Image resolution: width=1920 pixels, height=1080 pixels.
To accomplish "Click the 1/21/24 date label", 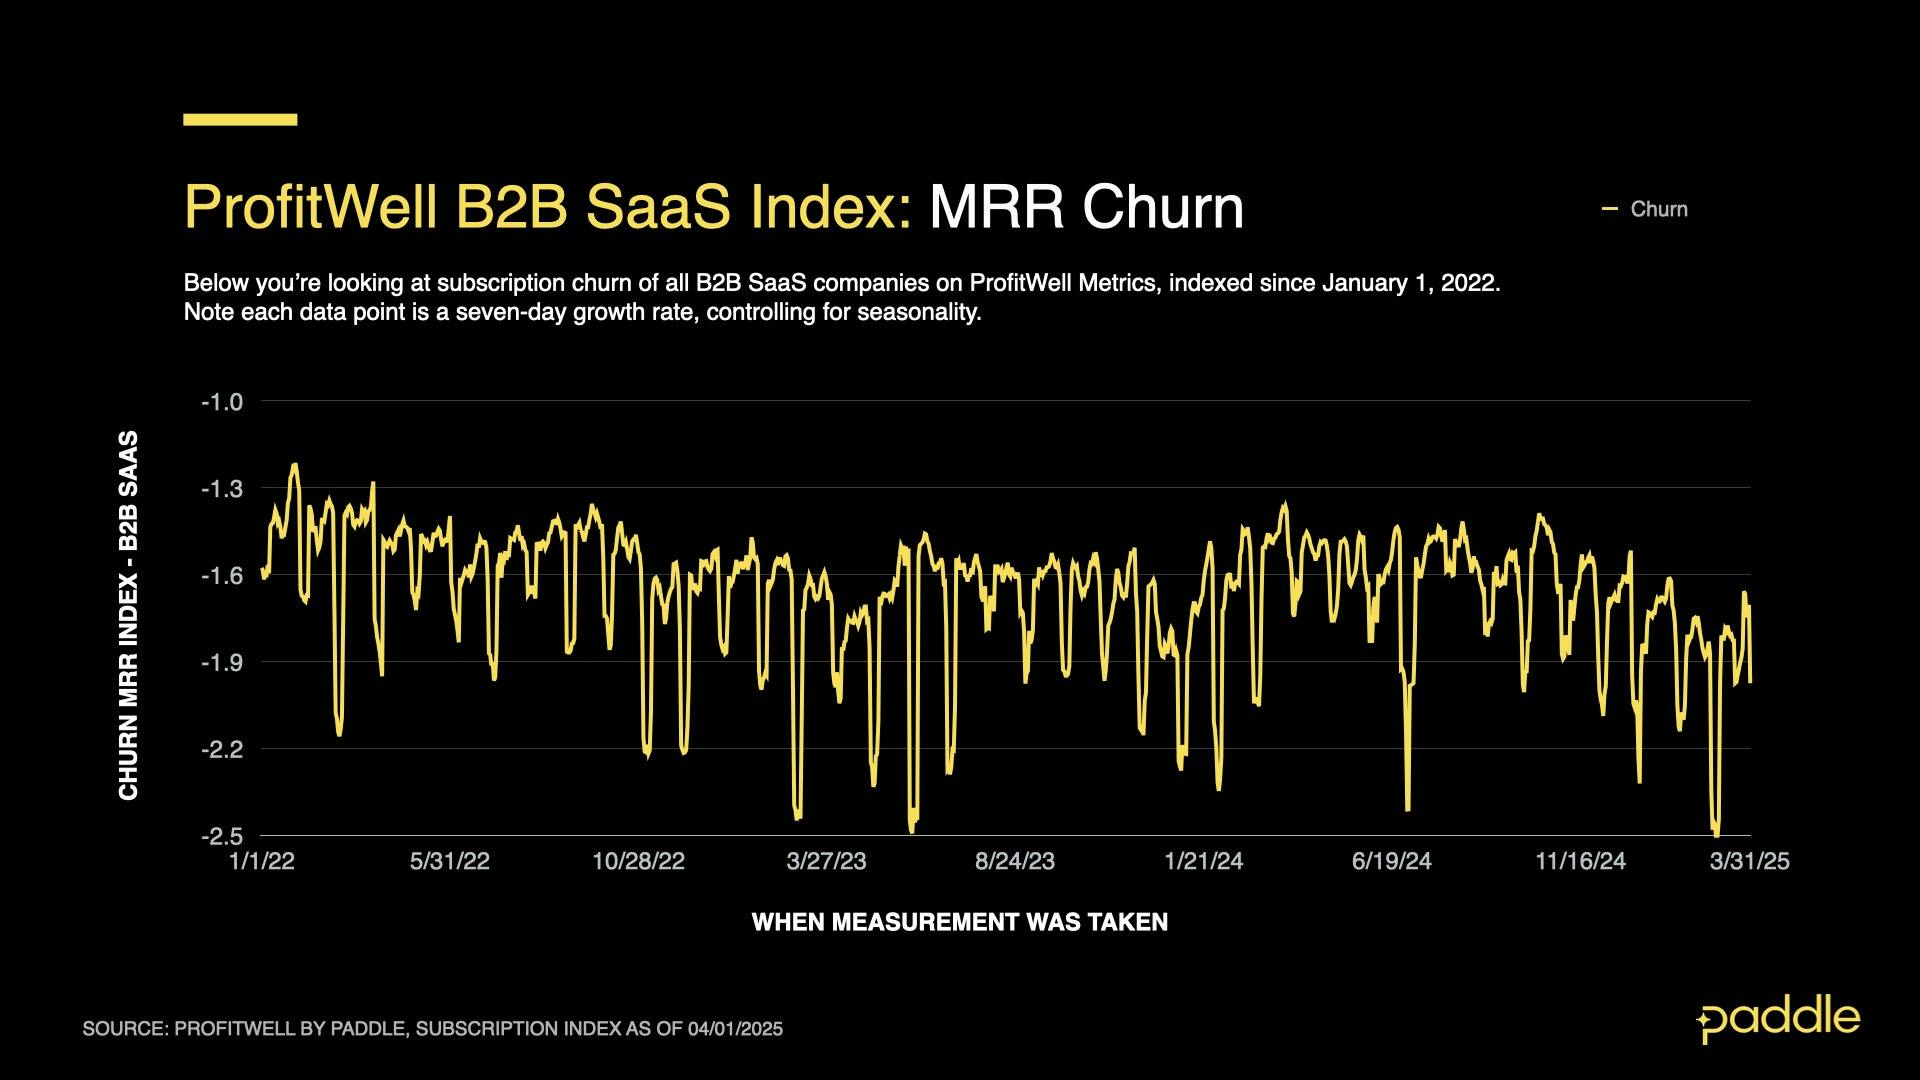I will coord(1203,861).
